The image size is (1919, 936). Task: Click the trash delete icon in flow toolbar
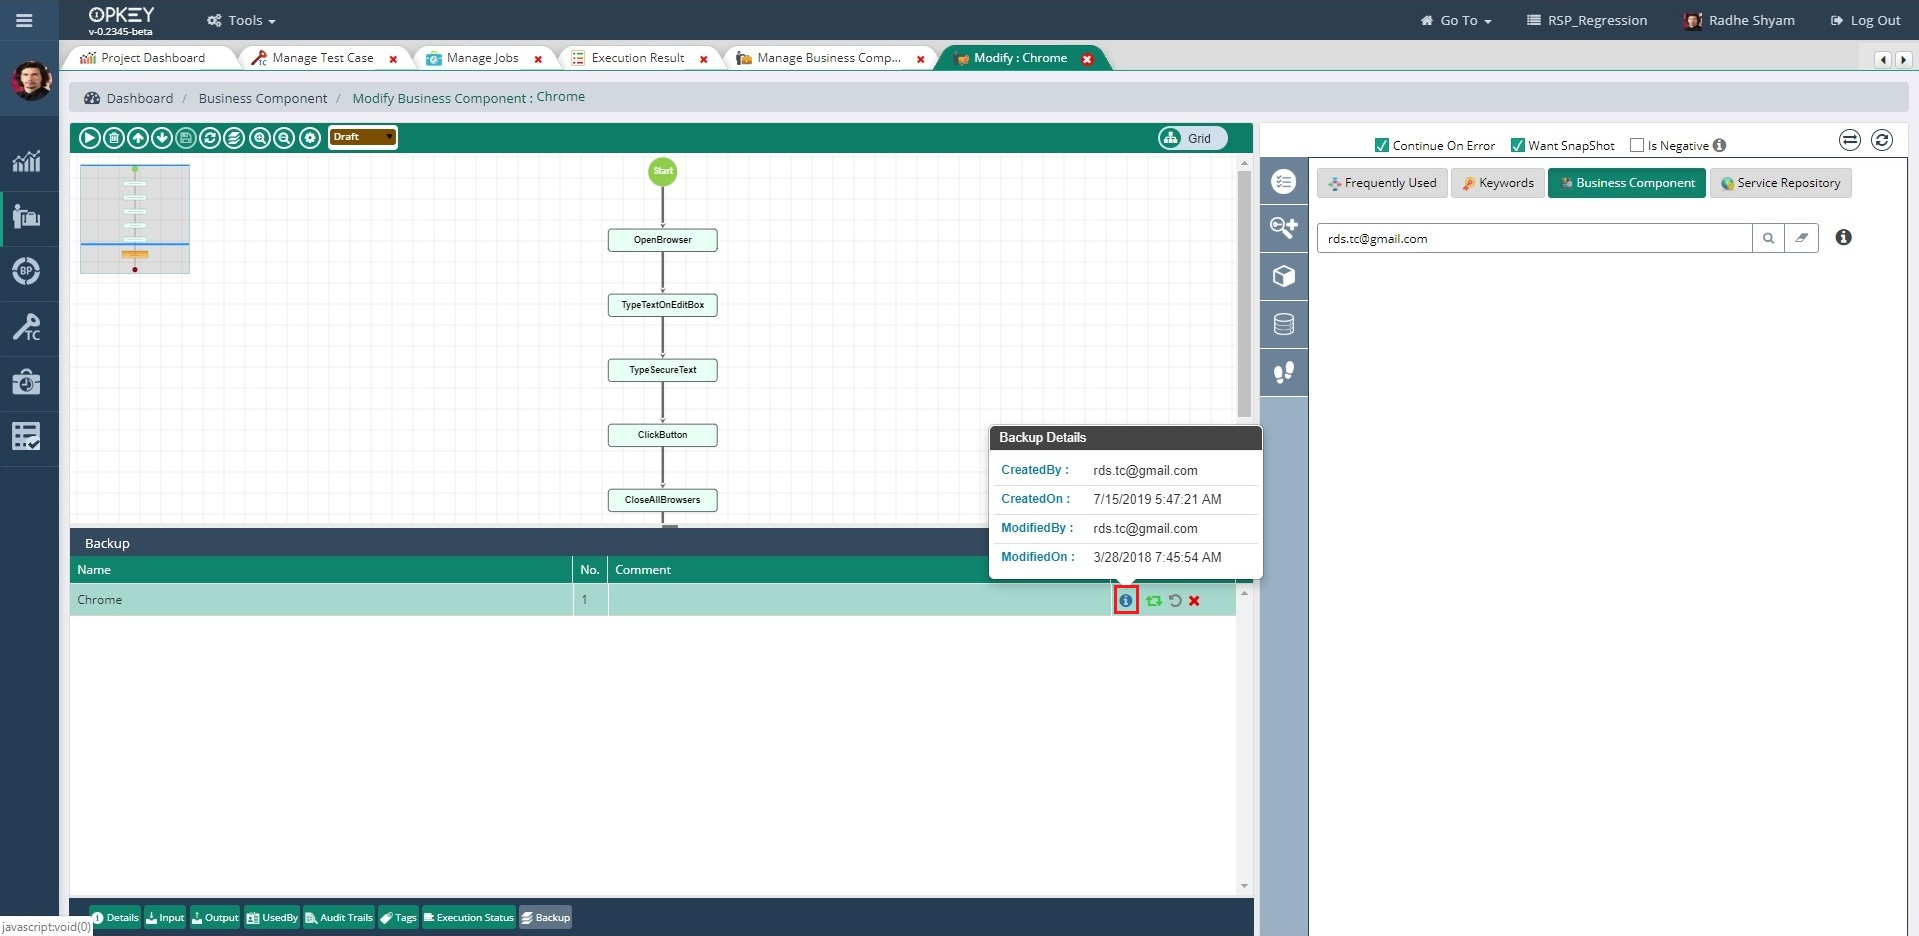[x=114, y=138]
